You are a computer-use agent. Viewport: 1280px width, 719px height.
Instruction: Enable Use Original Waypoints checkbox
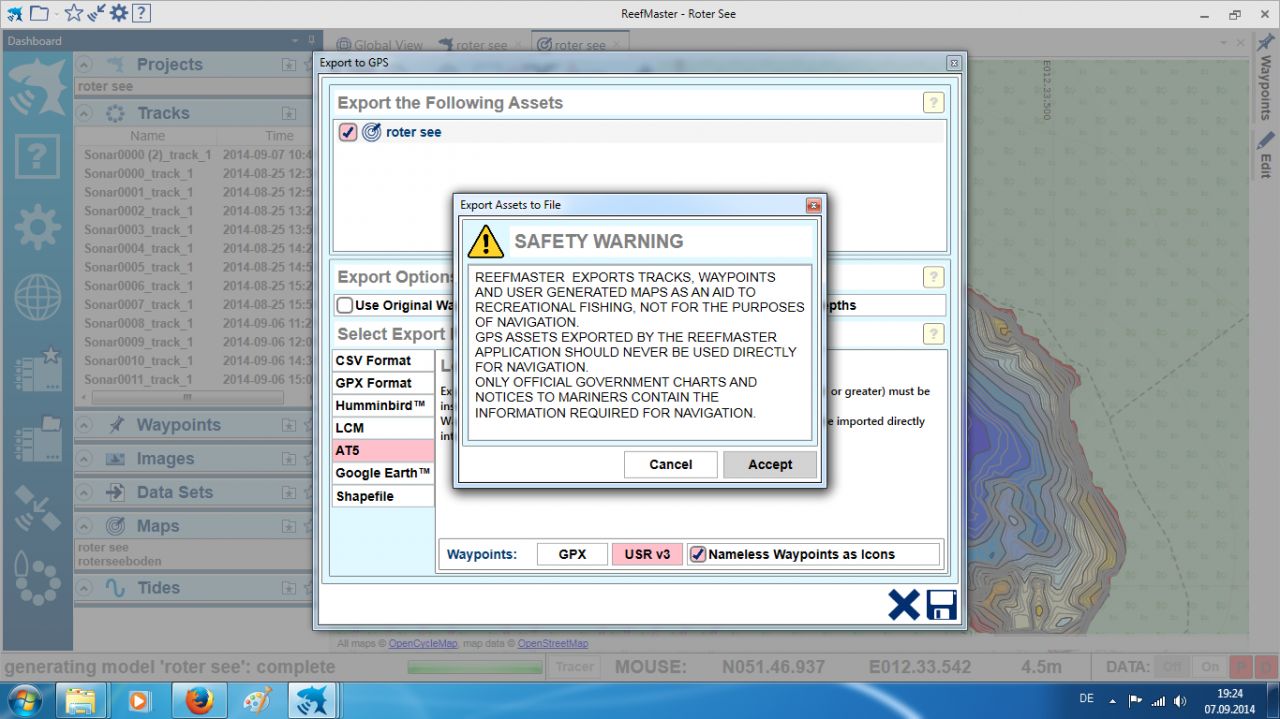click(345, 305)
